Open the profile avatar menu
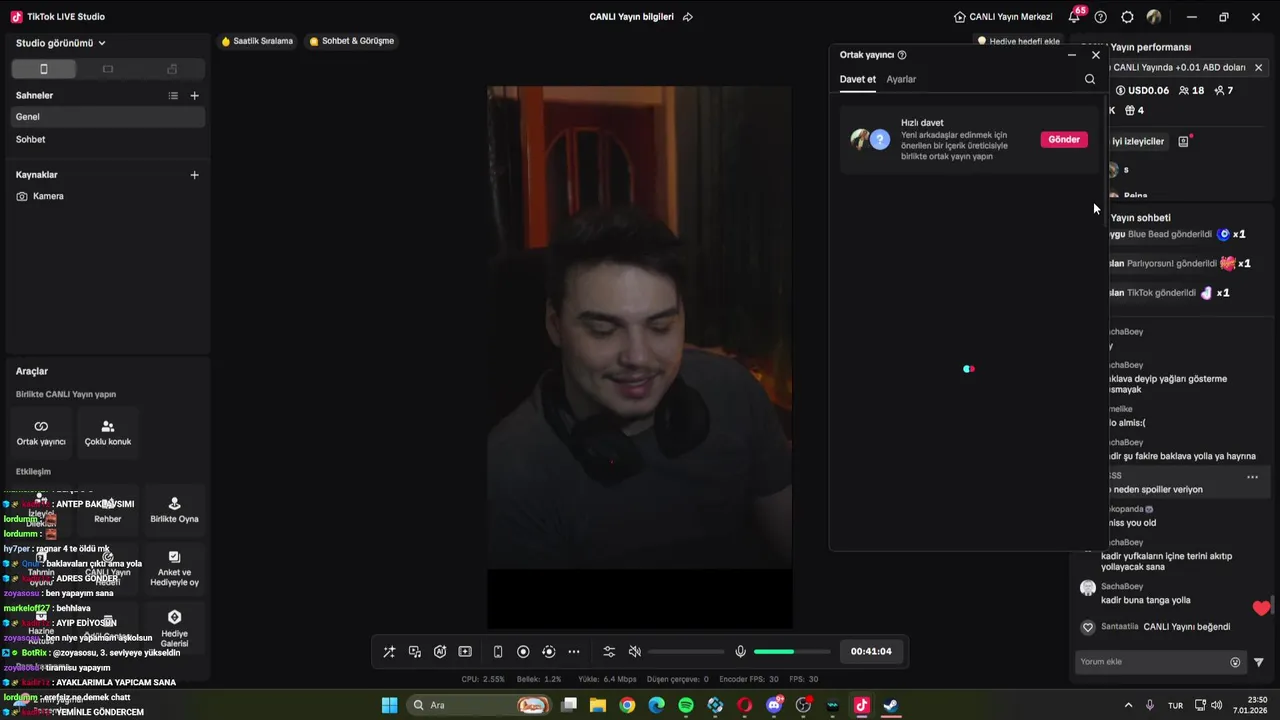Viewport: 1280px width, 720px height. point(1154,17)
